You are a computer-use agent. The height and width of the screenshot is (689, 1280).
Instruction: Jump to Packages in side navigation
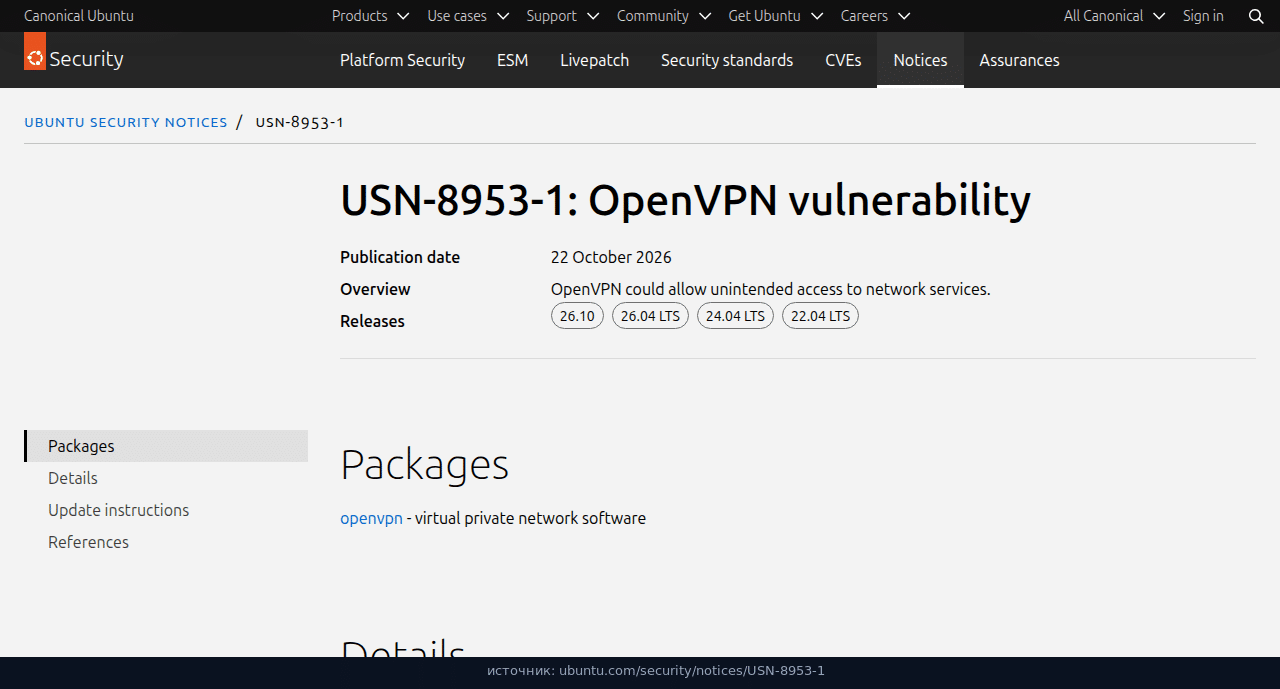(166, 446)
